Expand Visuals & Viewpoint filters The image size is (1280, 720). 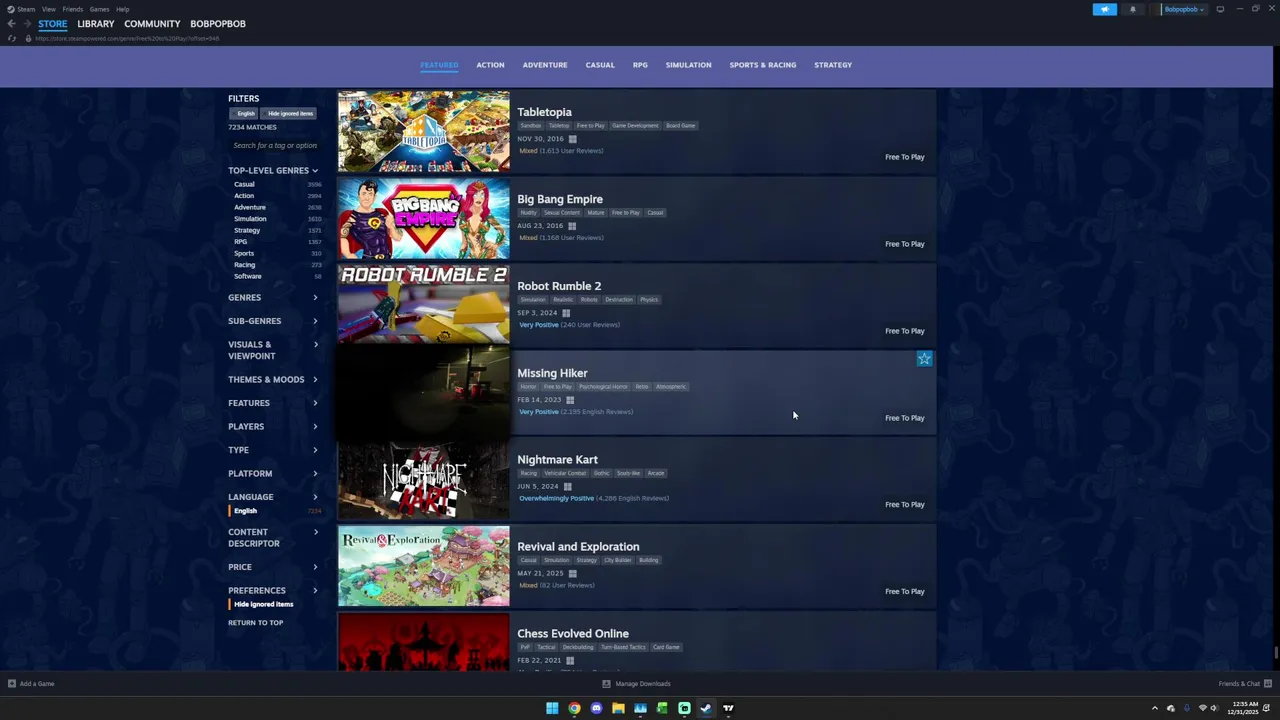pos(273,350)
